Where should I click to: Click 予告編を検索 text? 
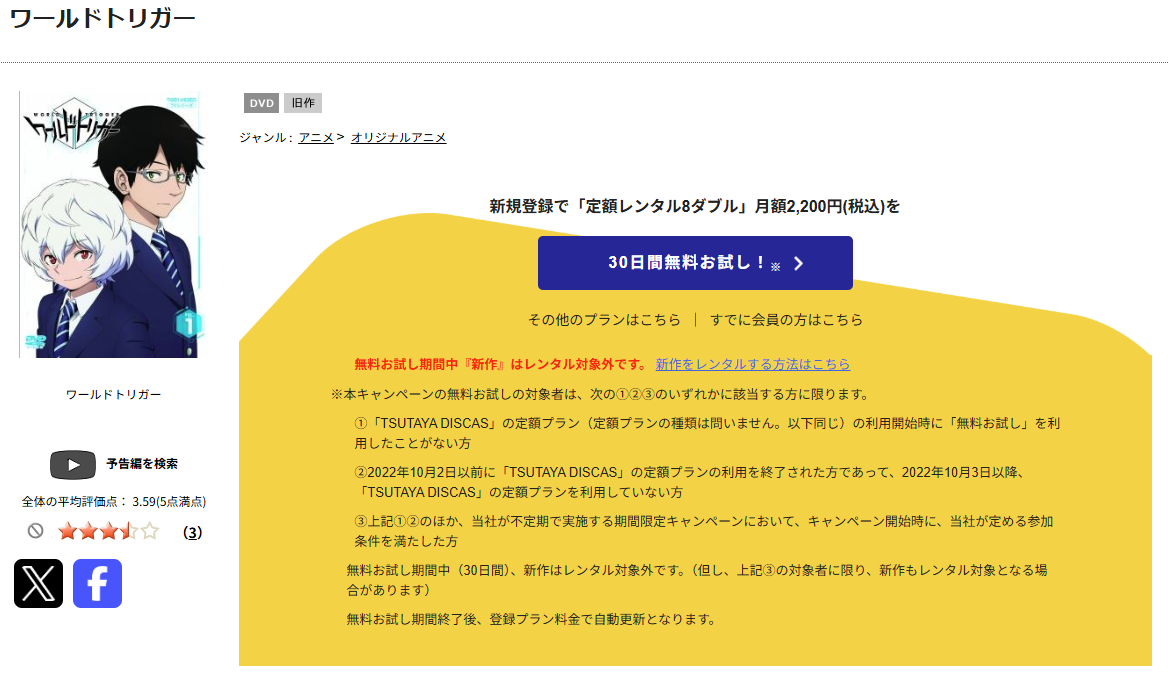[x=142, y=464]
